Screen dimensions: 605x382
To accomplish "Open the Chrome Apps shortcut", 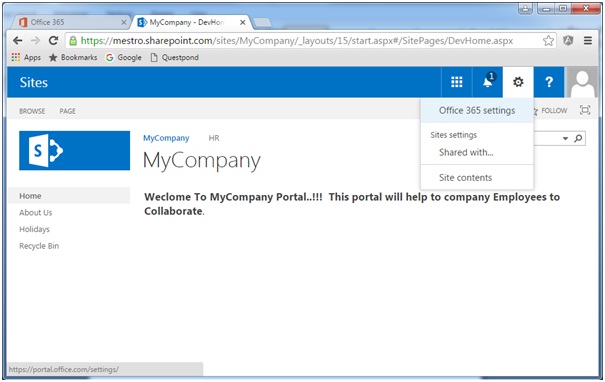I will pos(26,57).
